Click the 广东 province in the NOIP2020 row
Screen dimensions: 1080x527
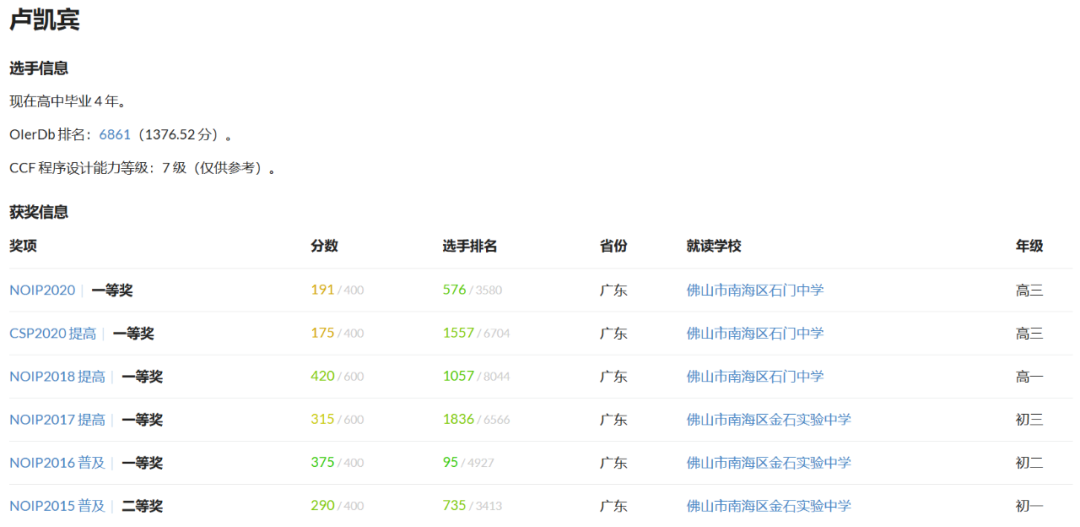click(x=614, y=290)
